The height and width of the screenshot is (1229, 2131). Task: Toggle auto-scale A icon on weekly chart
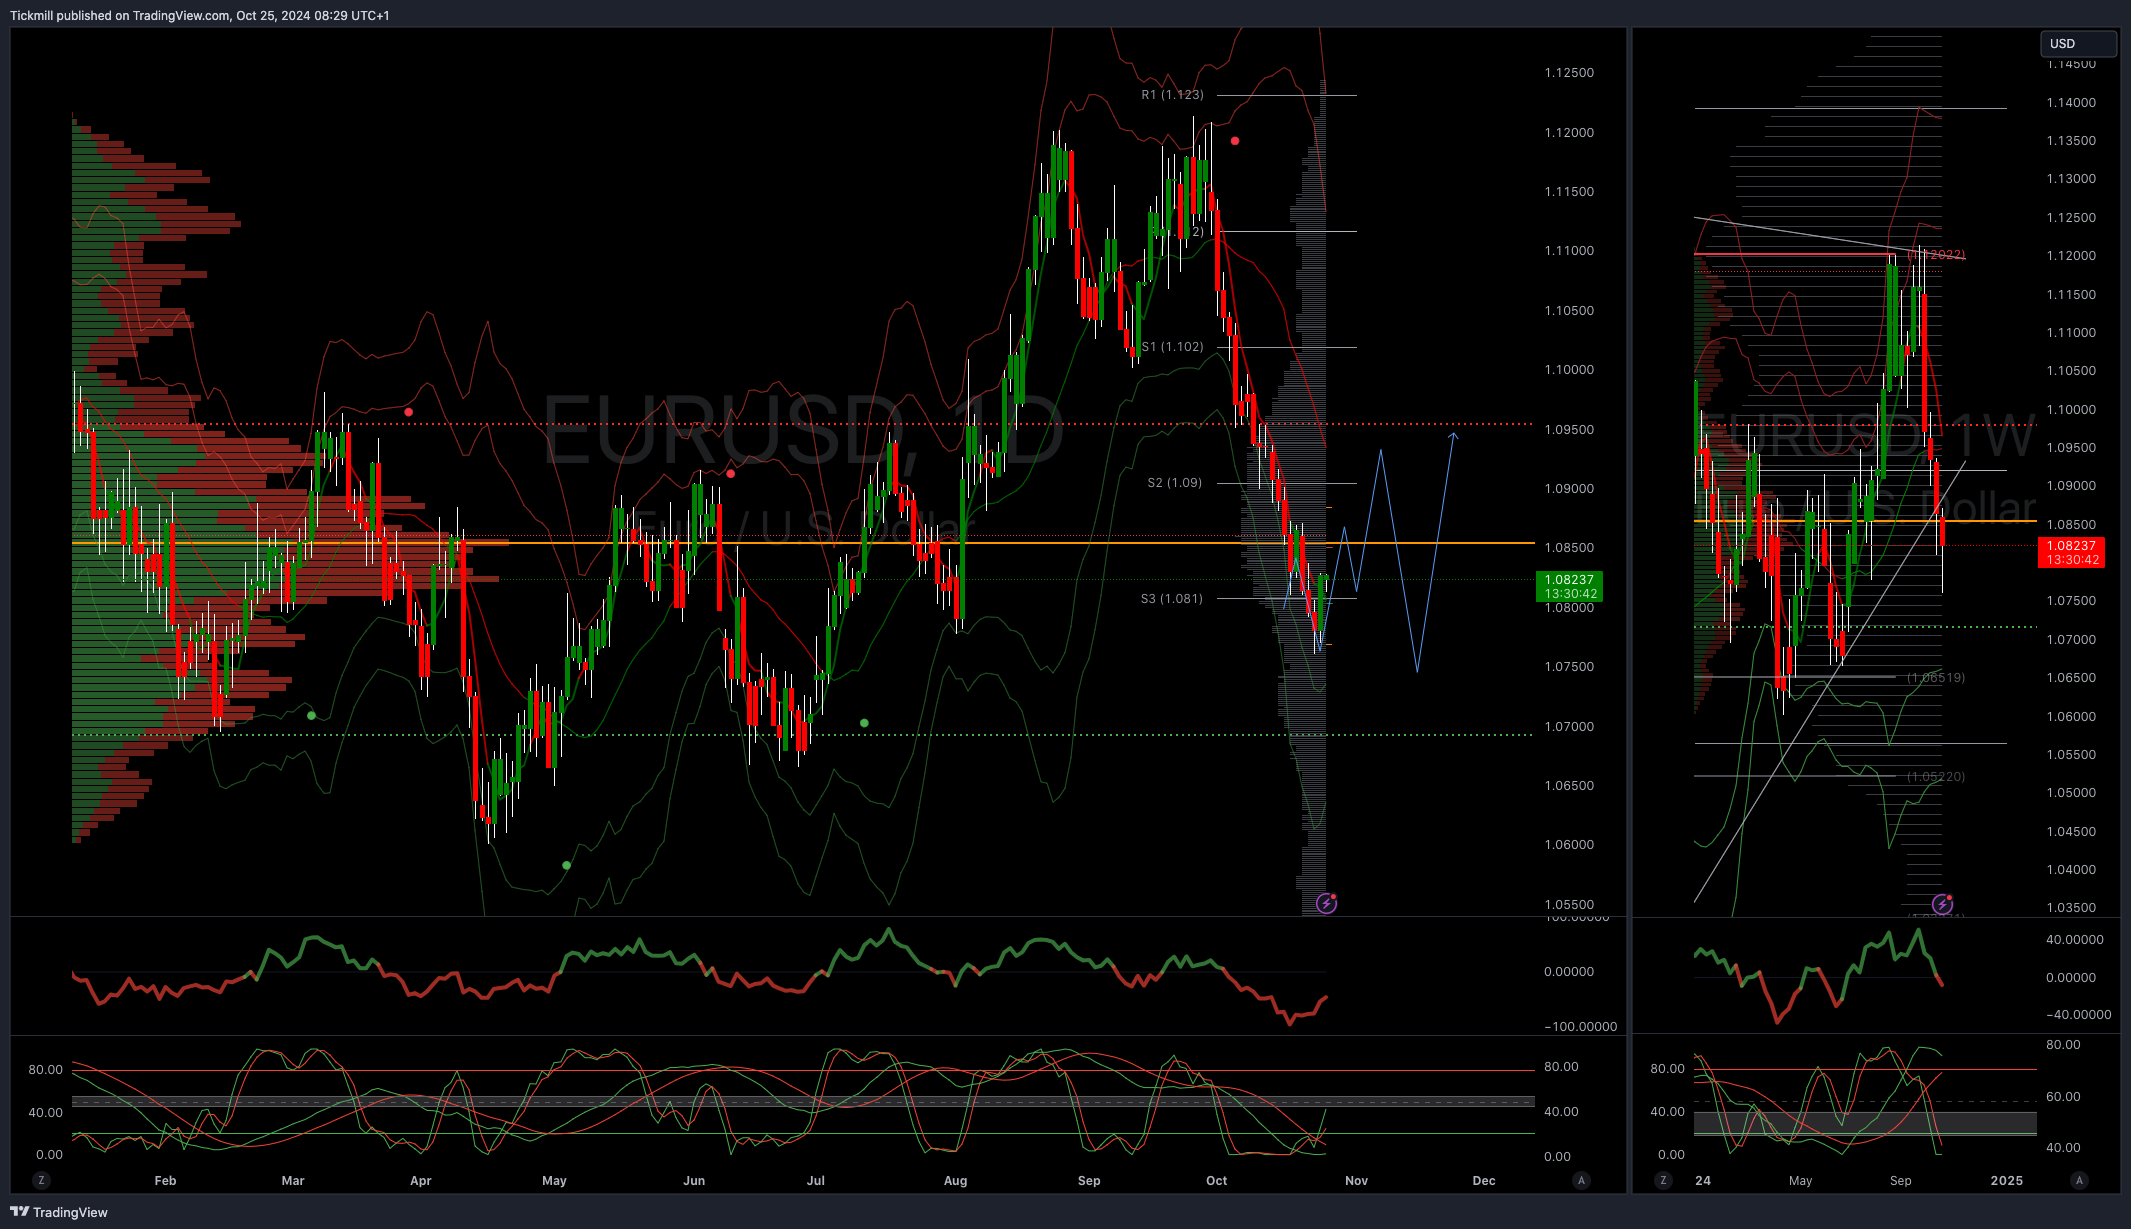point(2079,1180)
